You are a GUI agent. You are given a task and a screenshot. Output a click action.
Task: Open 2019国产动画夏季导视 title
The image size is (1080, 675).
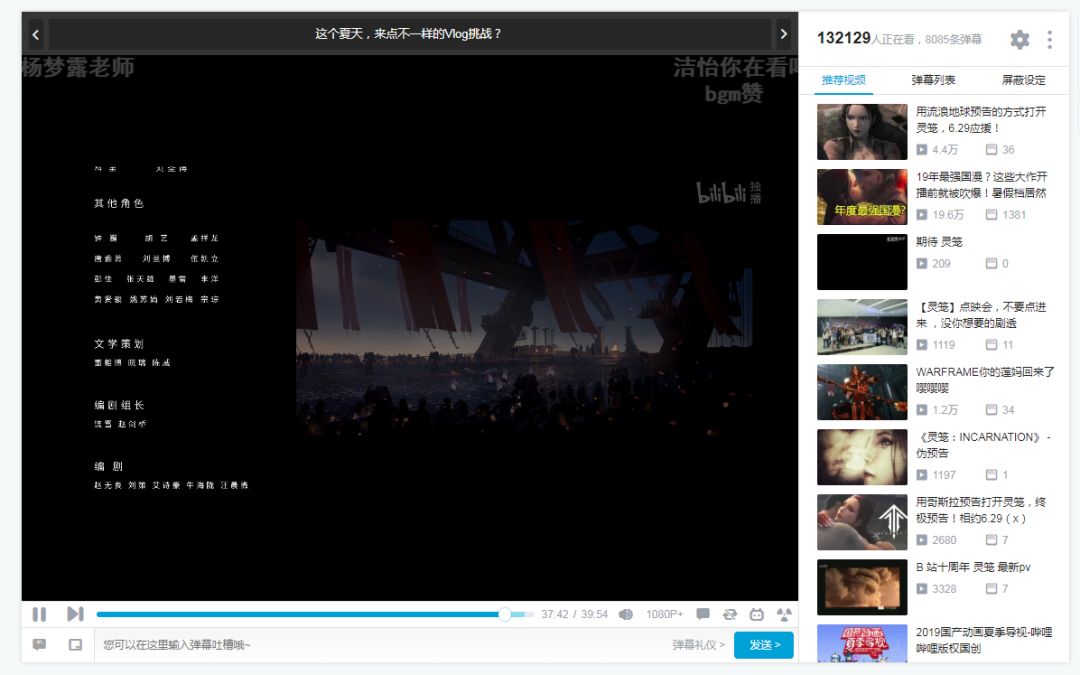(x=984, y=640)
